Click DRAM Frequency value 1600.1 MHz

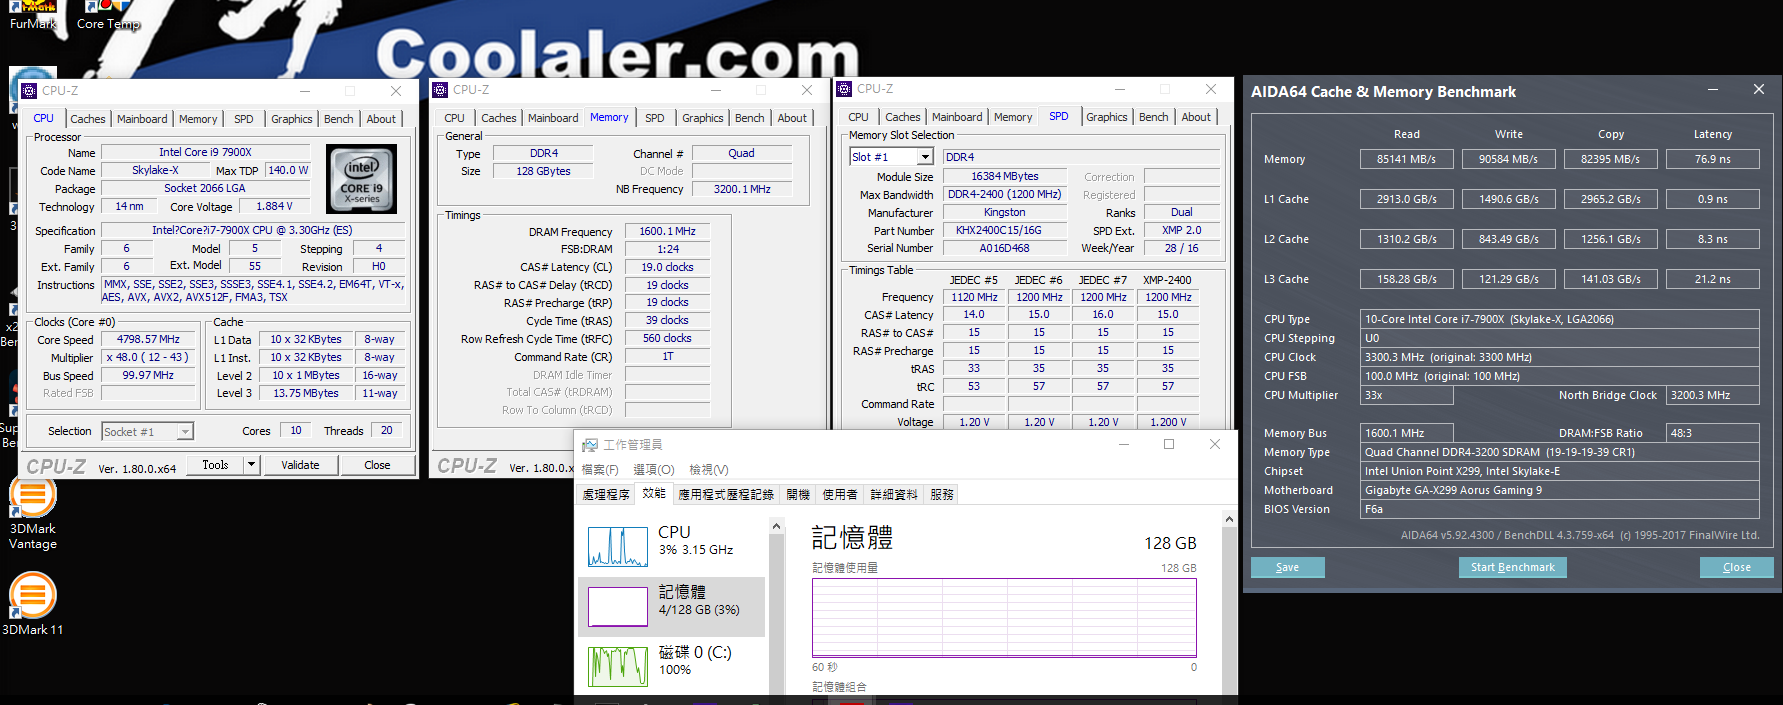point(667,231)
